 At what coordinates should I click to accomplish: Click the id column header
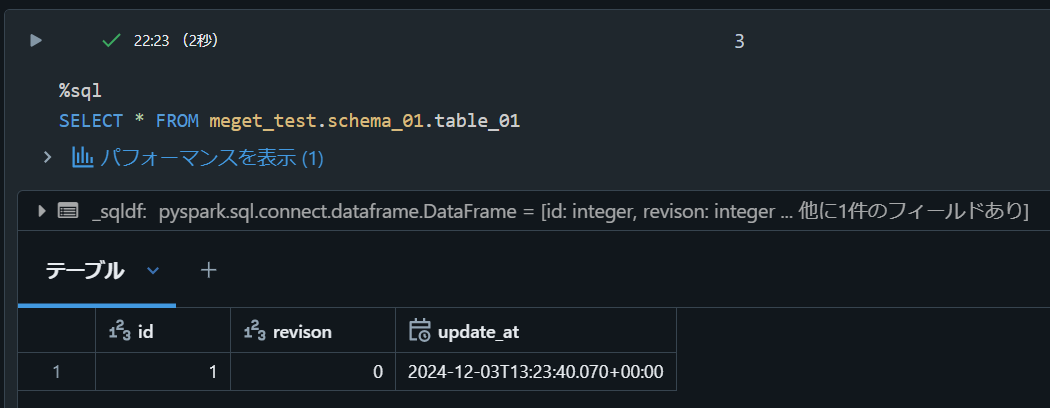[145, 331]
